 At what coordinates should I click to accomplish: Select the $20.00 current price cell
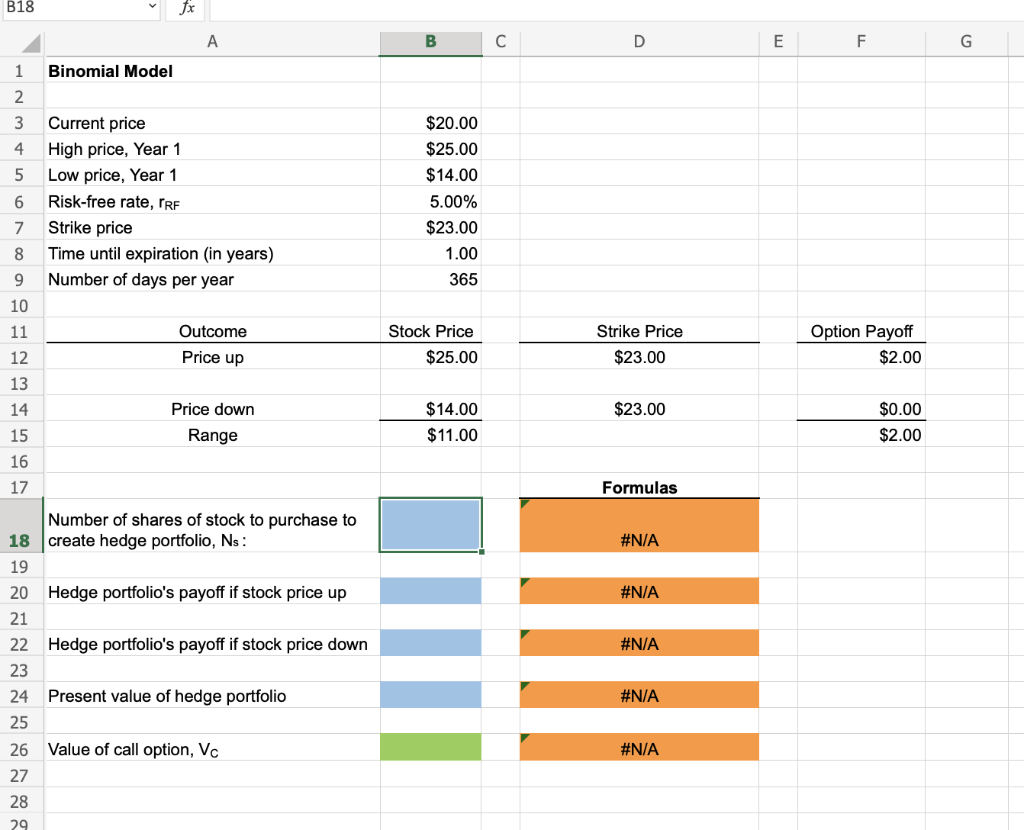(431, 123)
